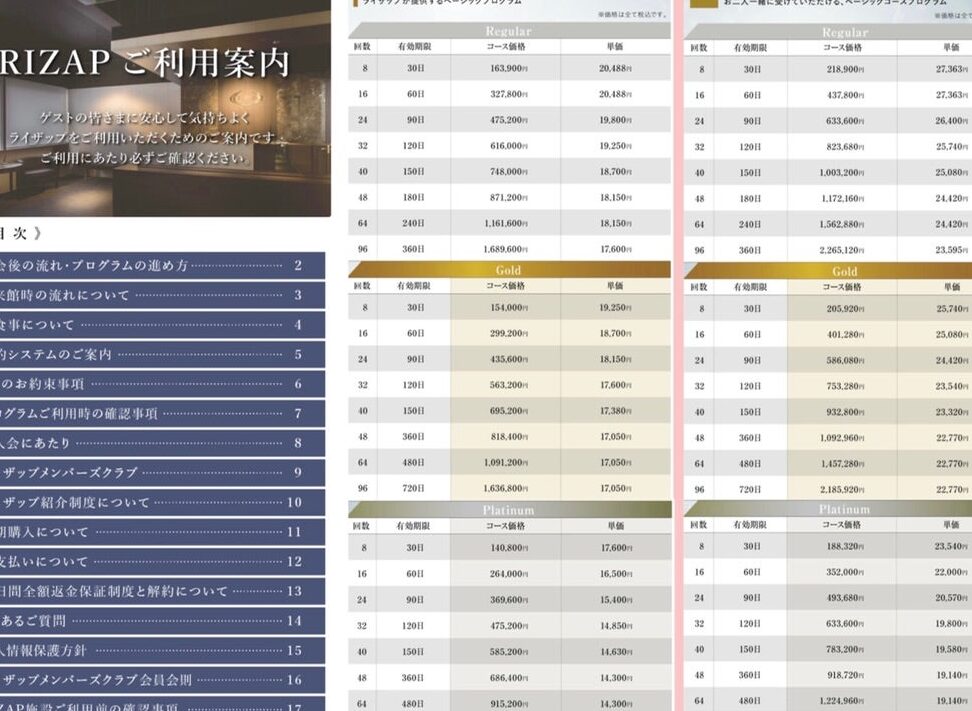Select the price cell 748,000円

pos(508,172)
